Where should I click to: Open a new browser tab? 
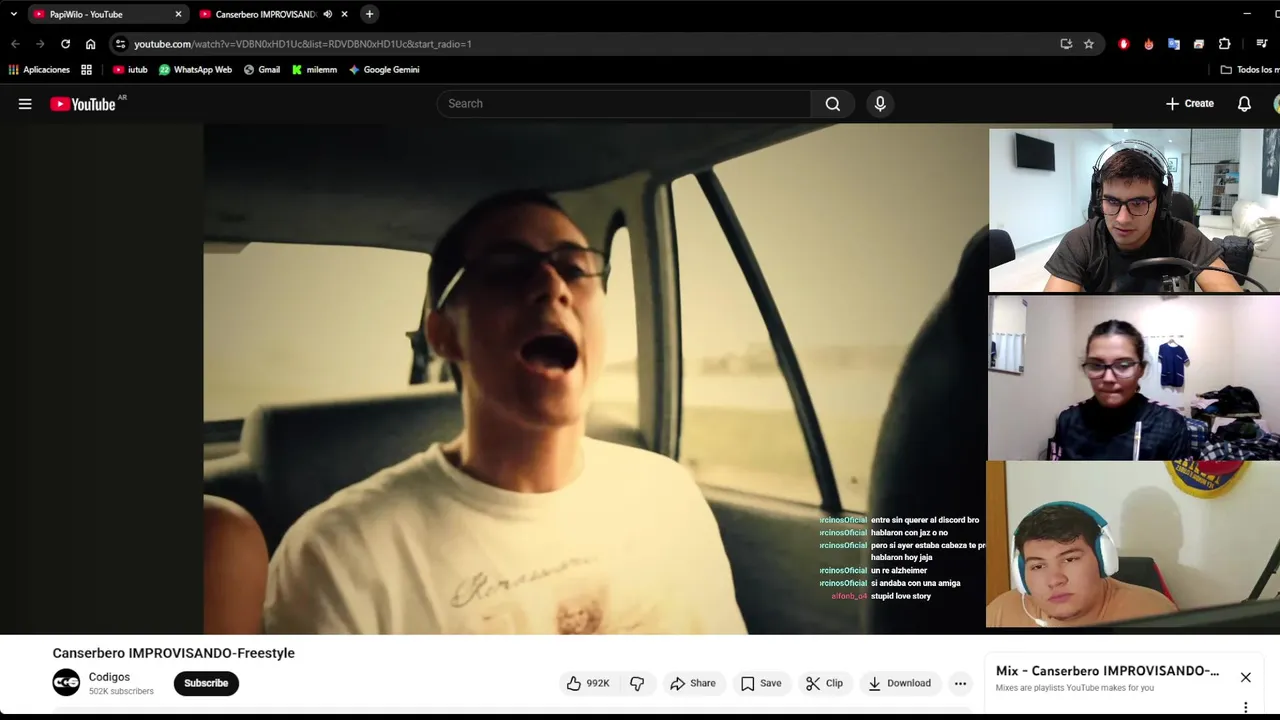[x=369, y=14]
